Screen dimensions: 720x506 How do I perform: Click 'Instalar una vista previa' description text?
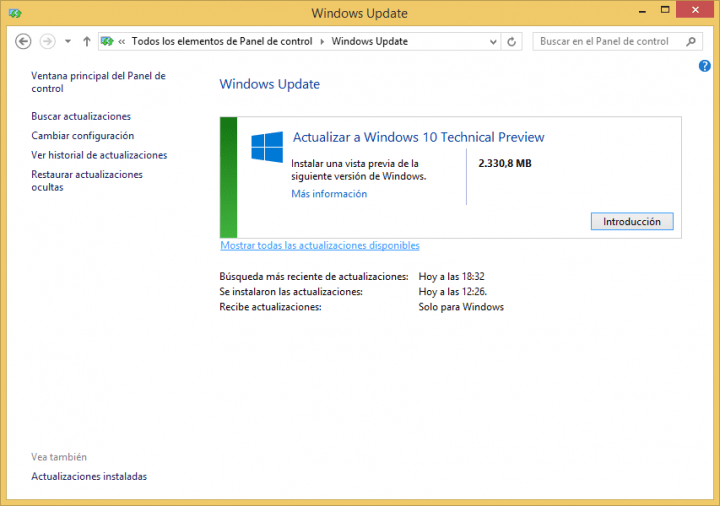pyautogui.click(x=359, y=170)
